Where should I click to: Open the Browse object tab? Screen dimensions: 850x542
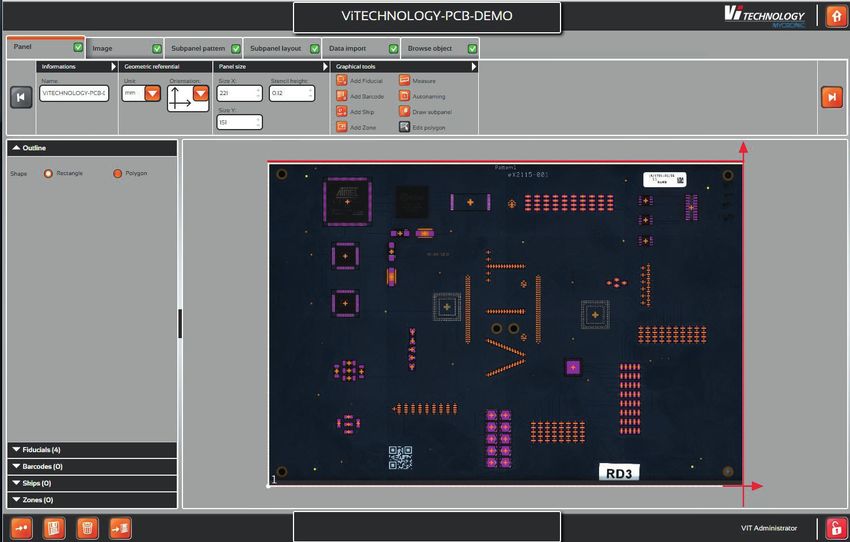click(x=440, y=48)
